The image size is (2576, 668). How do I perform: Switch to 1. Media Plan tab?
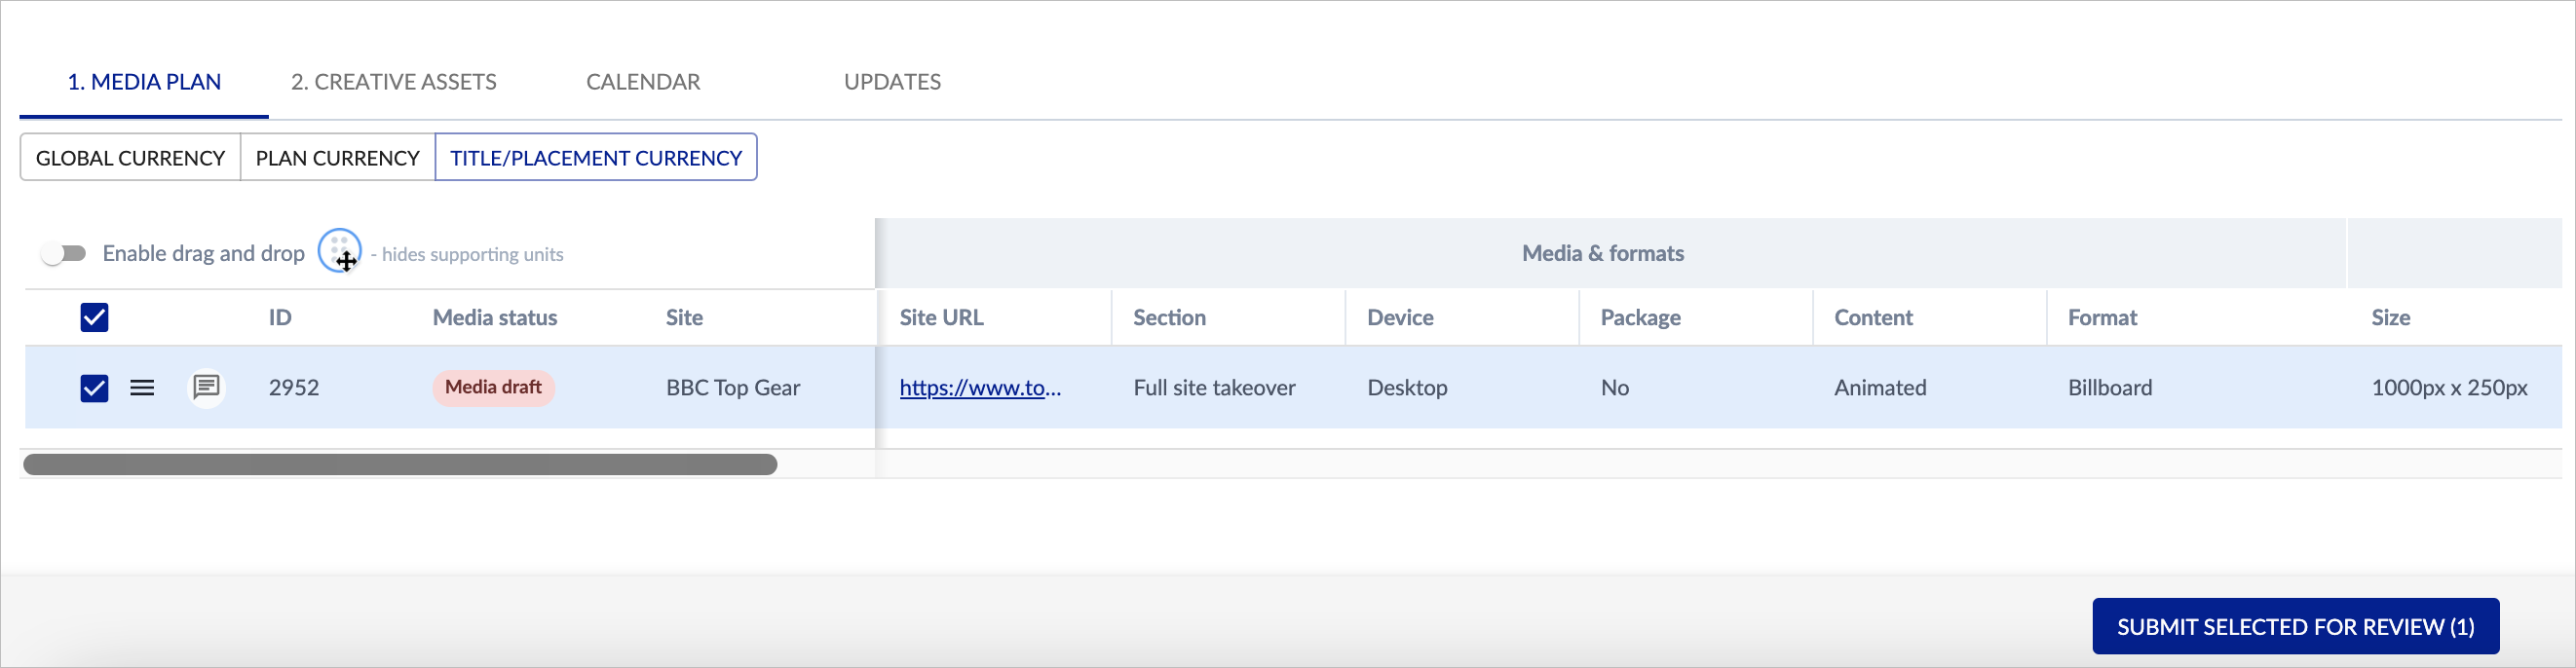(x=144, y=82)
